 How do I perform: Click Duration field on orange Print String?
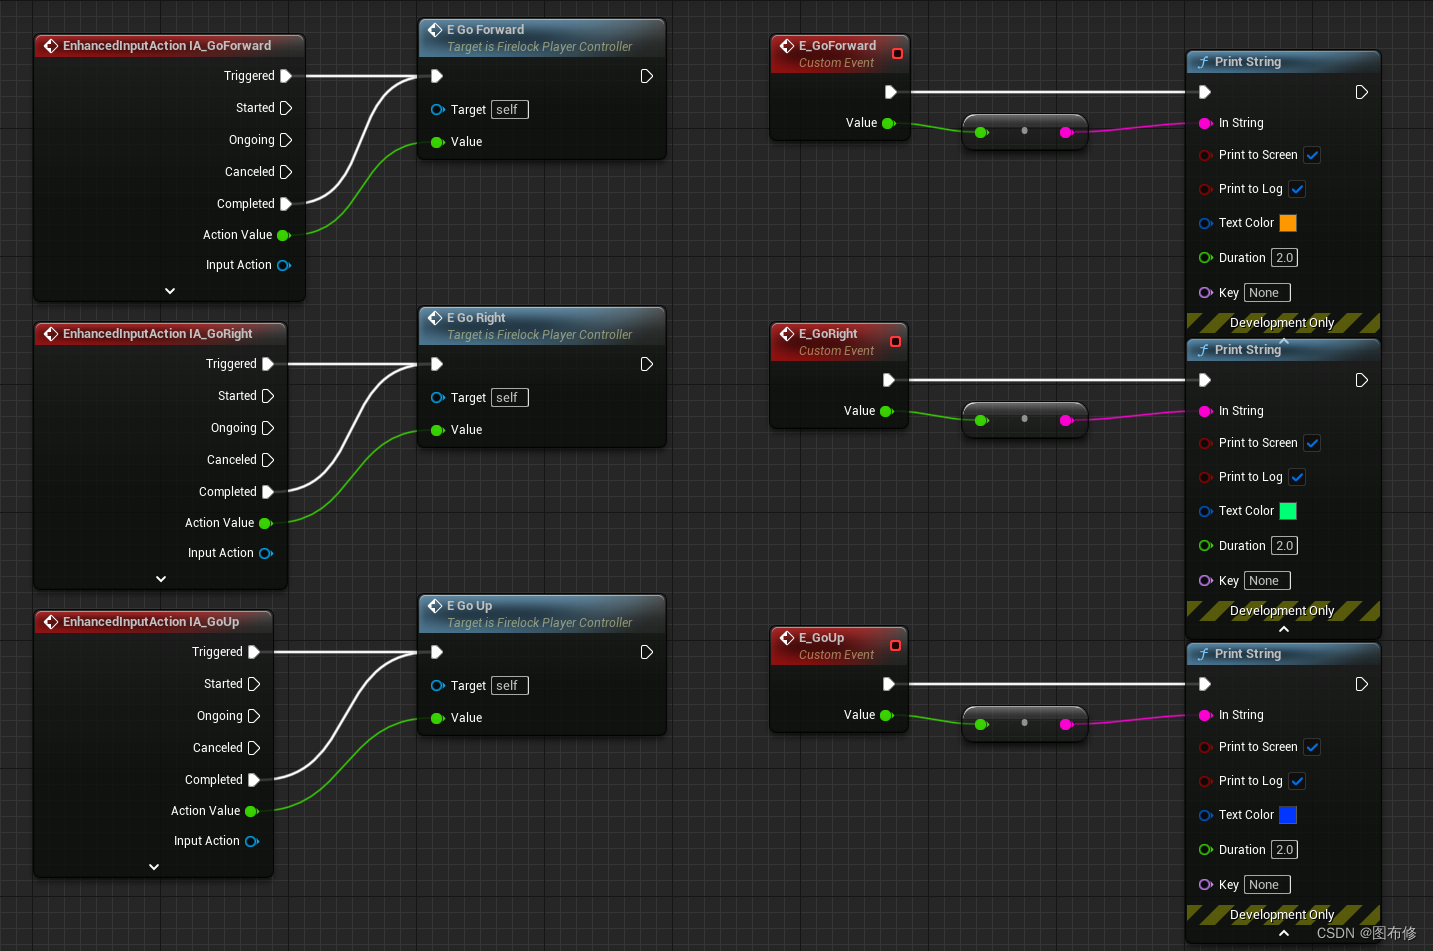click(1285, 258)
